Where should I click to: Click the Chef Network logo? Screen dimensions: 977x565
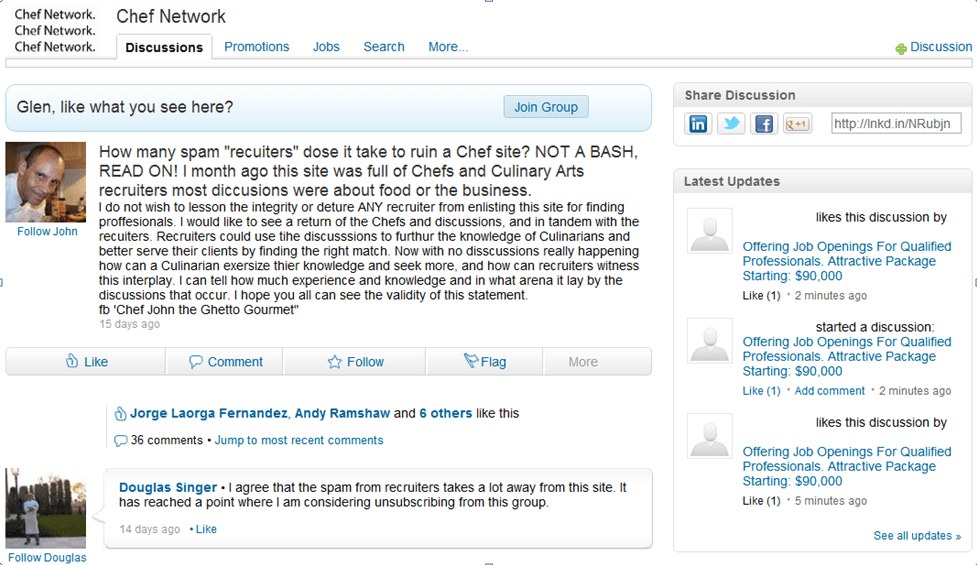[55, 31]
